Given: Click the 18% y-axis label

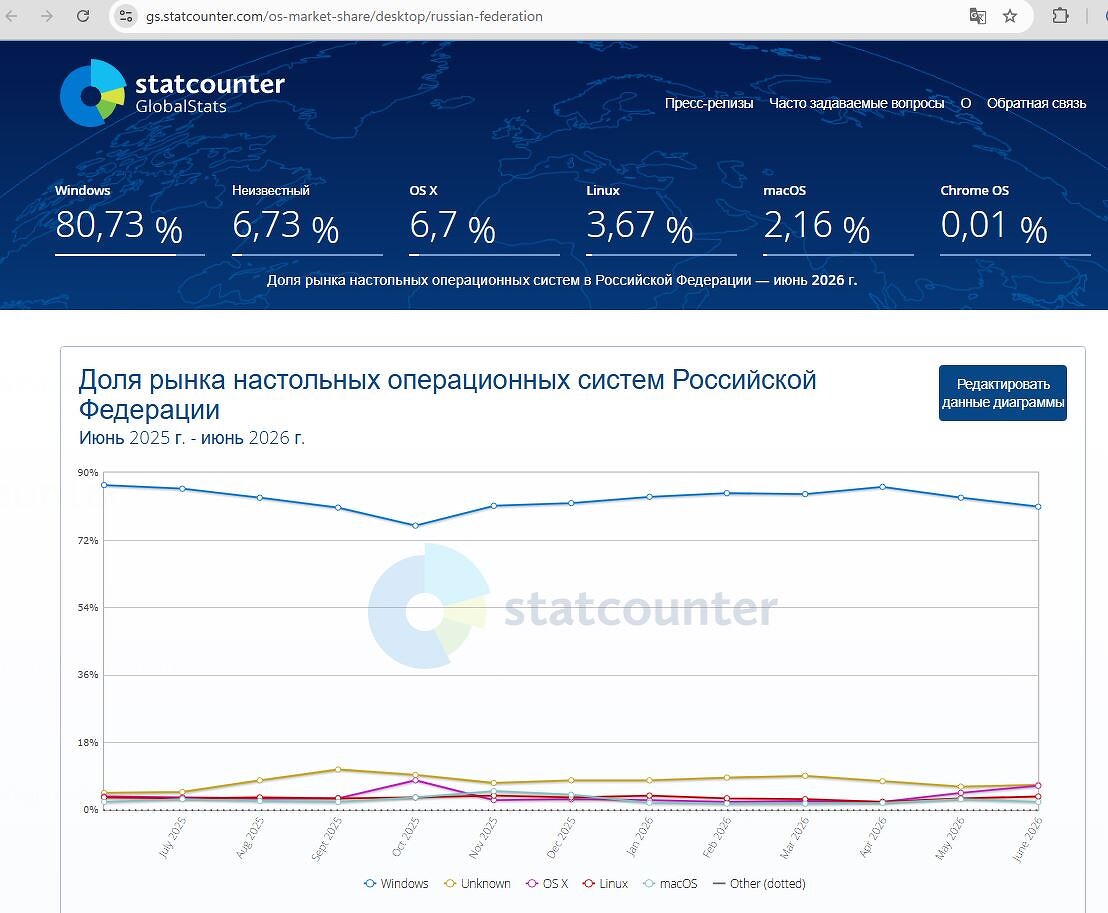Looking at the screenshot, I should [88, 743].
